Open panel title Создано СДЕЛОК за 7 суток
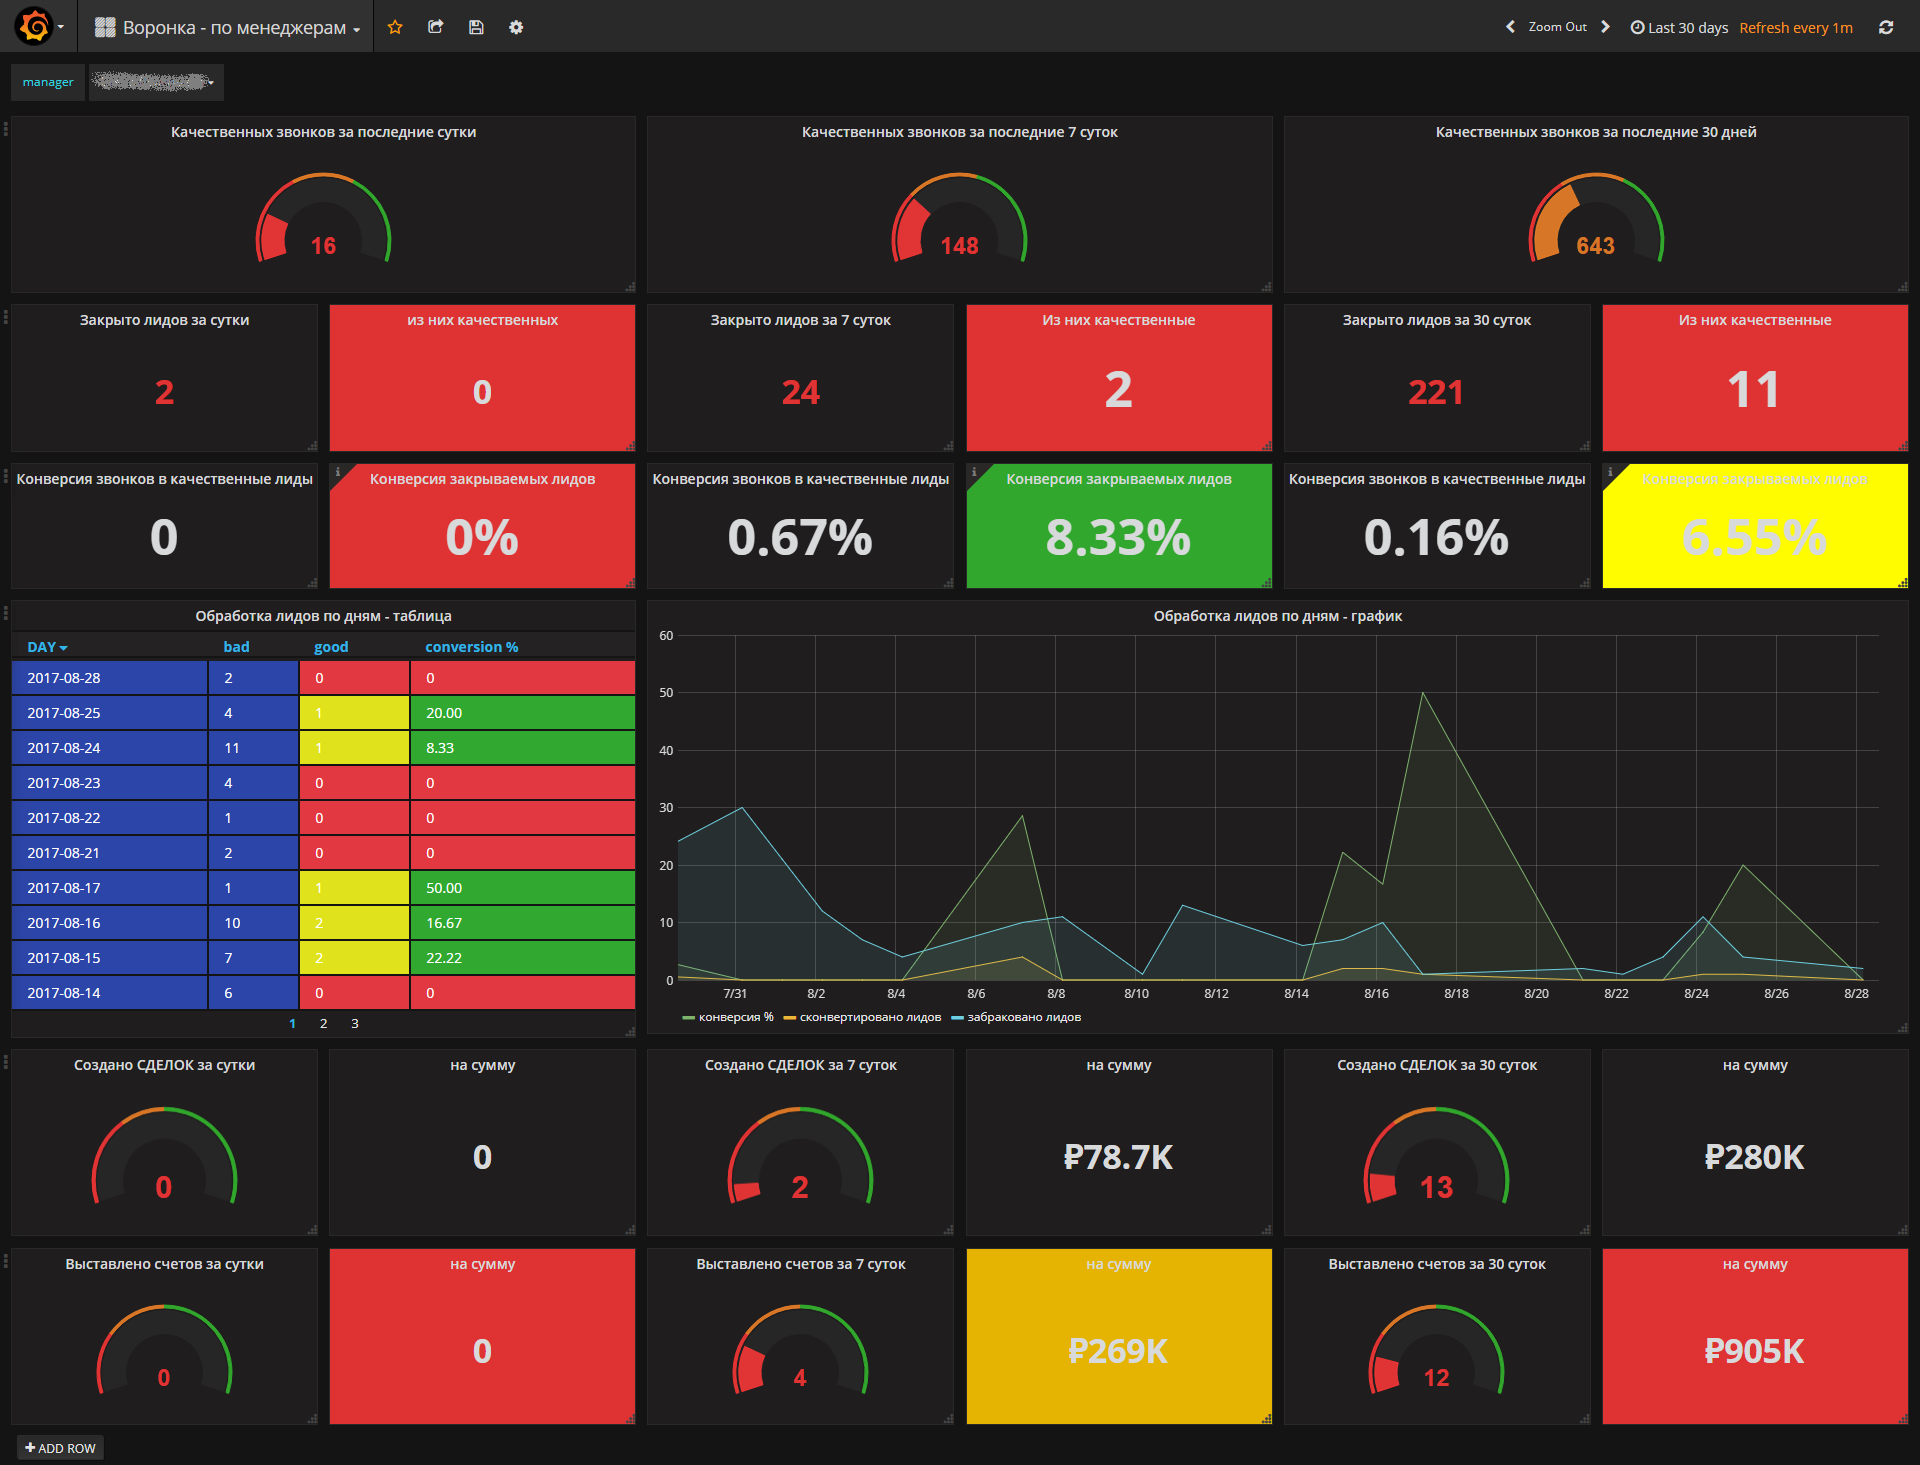The height and width of the screenshot is (1465, 1920). coord(800,1065)
